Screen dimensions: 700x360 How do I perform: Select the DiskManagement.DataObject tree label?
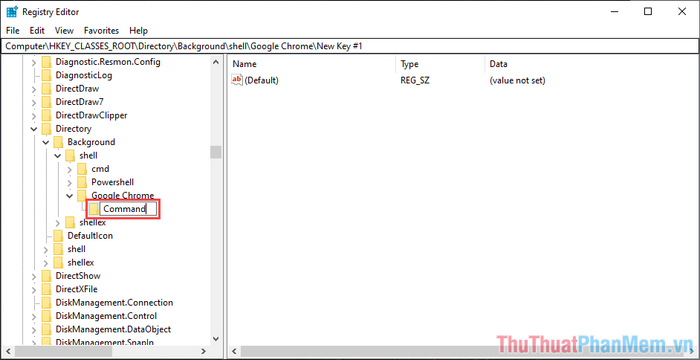click(x=113, y=330)
